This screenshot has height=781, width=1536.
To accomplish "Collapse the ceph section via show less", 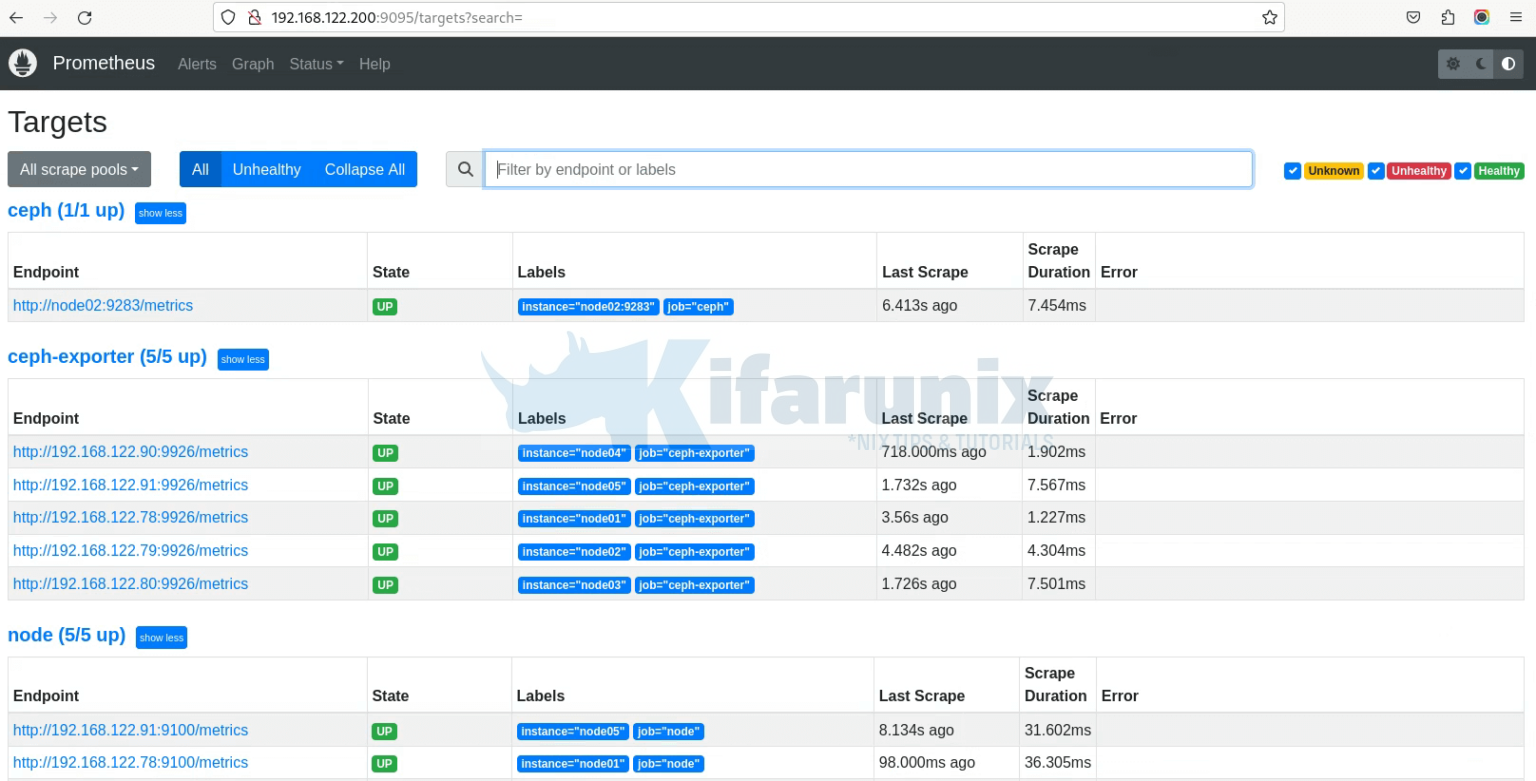I will pos(160,213).
